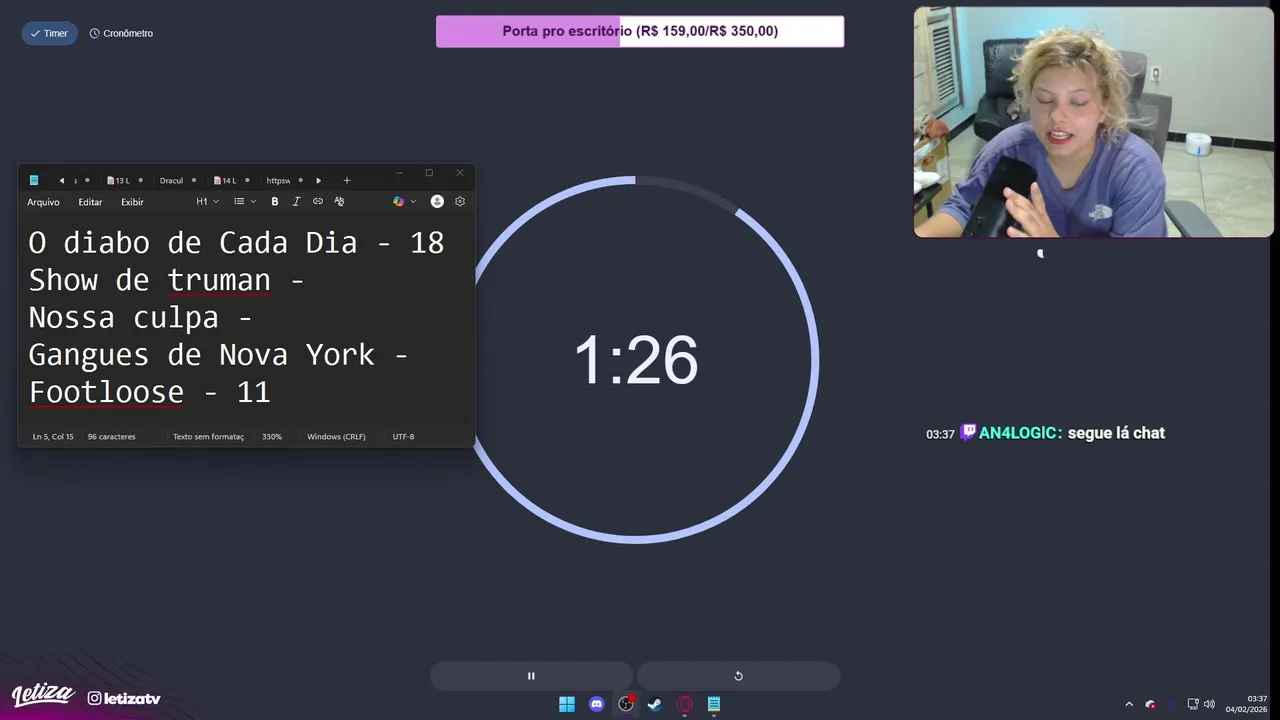1280x720 pixels.
Task: Click the Windows (CRLF) line ending entry
Action: tap(336, 436)
